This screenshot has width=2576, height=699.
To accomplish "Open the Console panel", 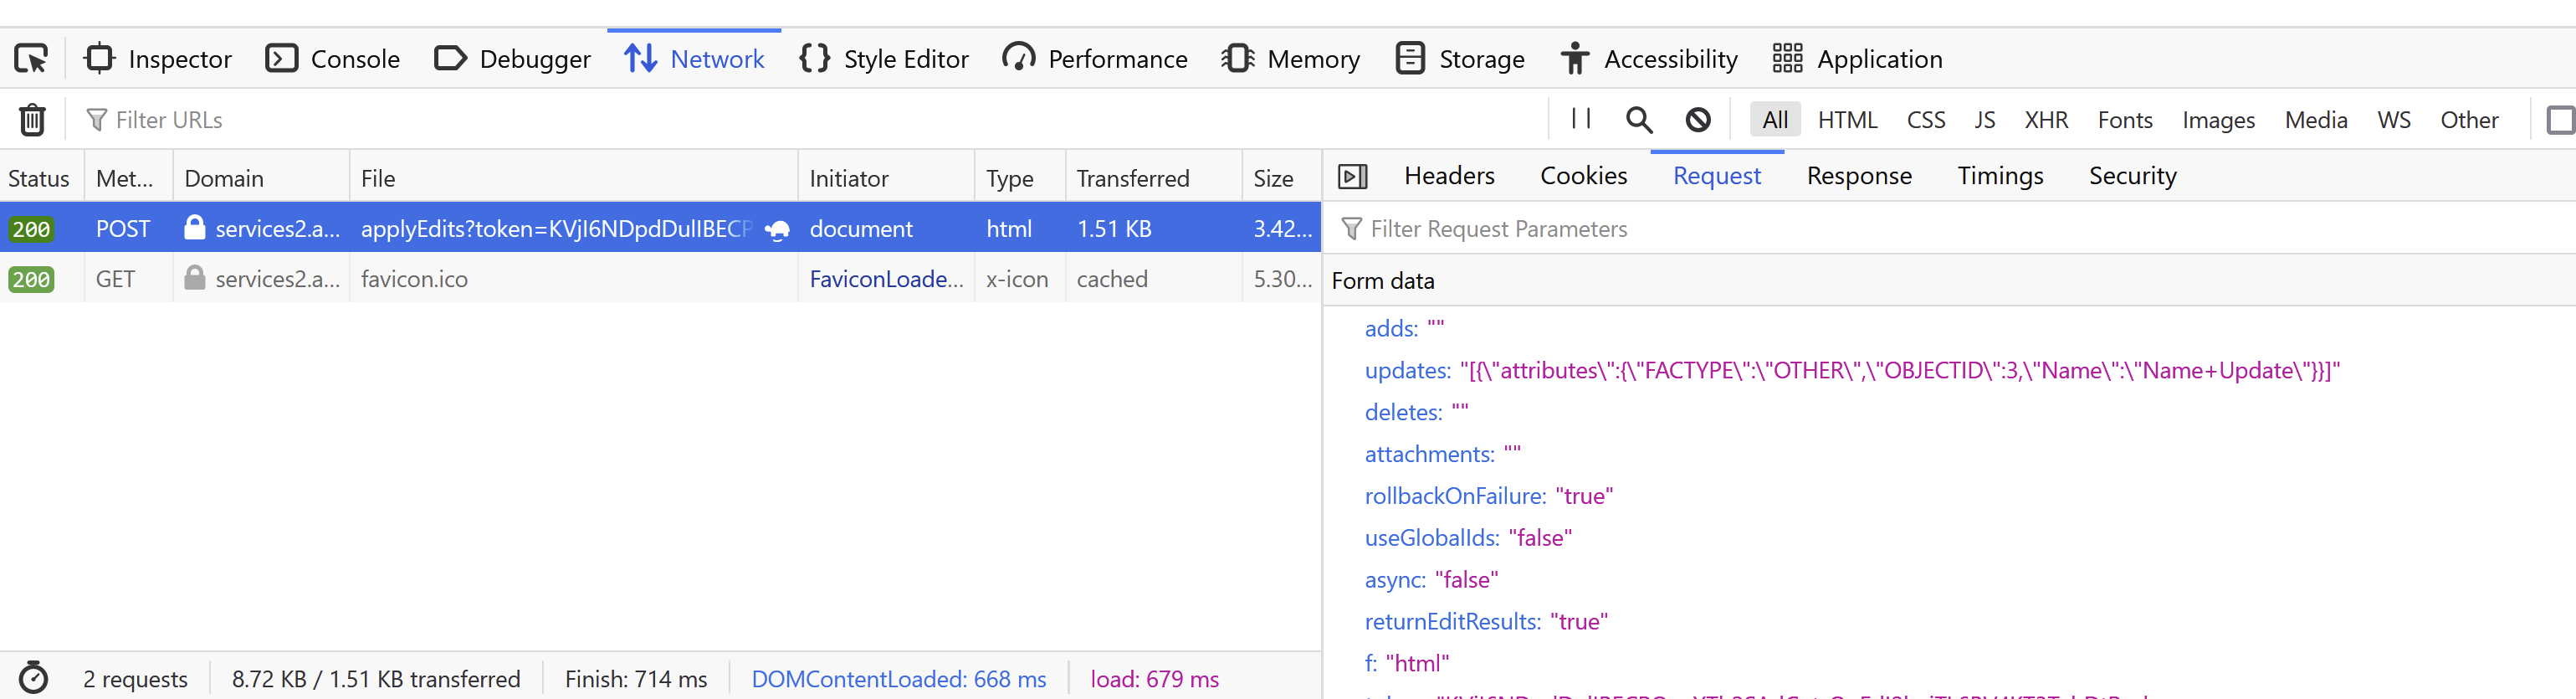I will point(333,59).
